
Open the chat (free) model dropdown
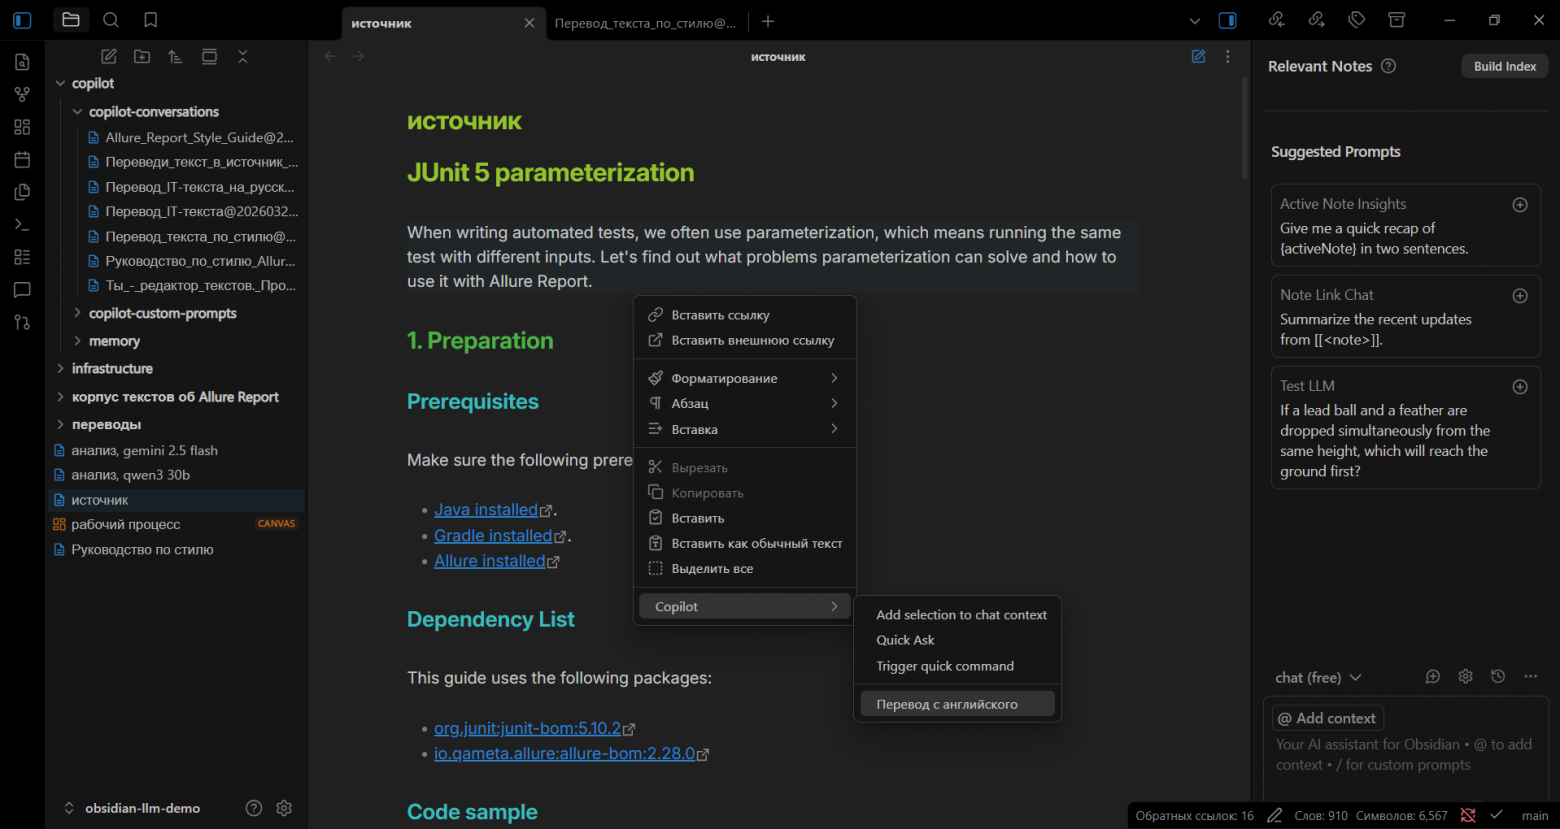(x=1318, y=678)
